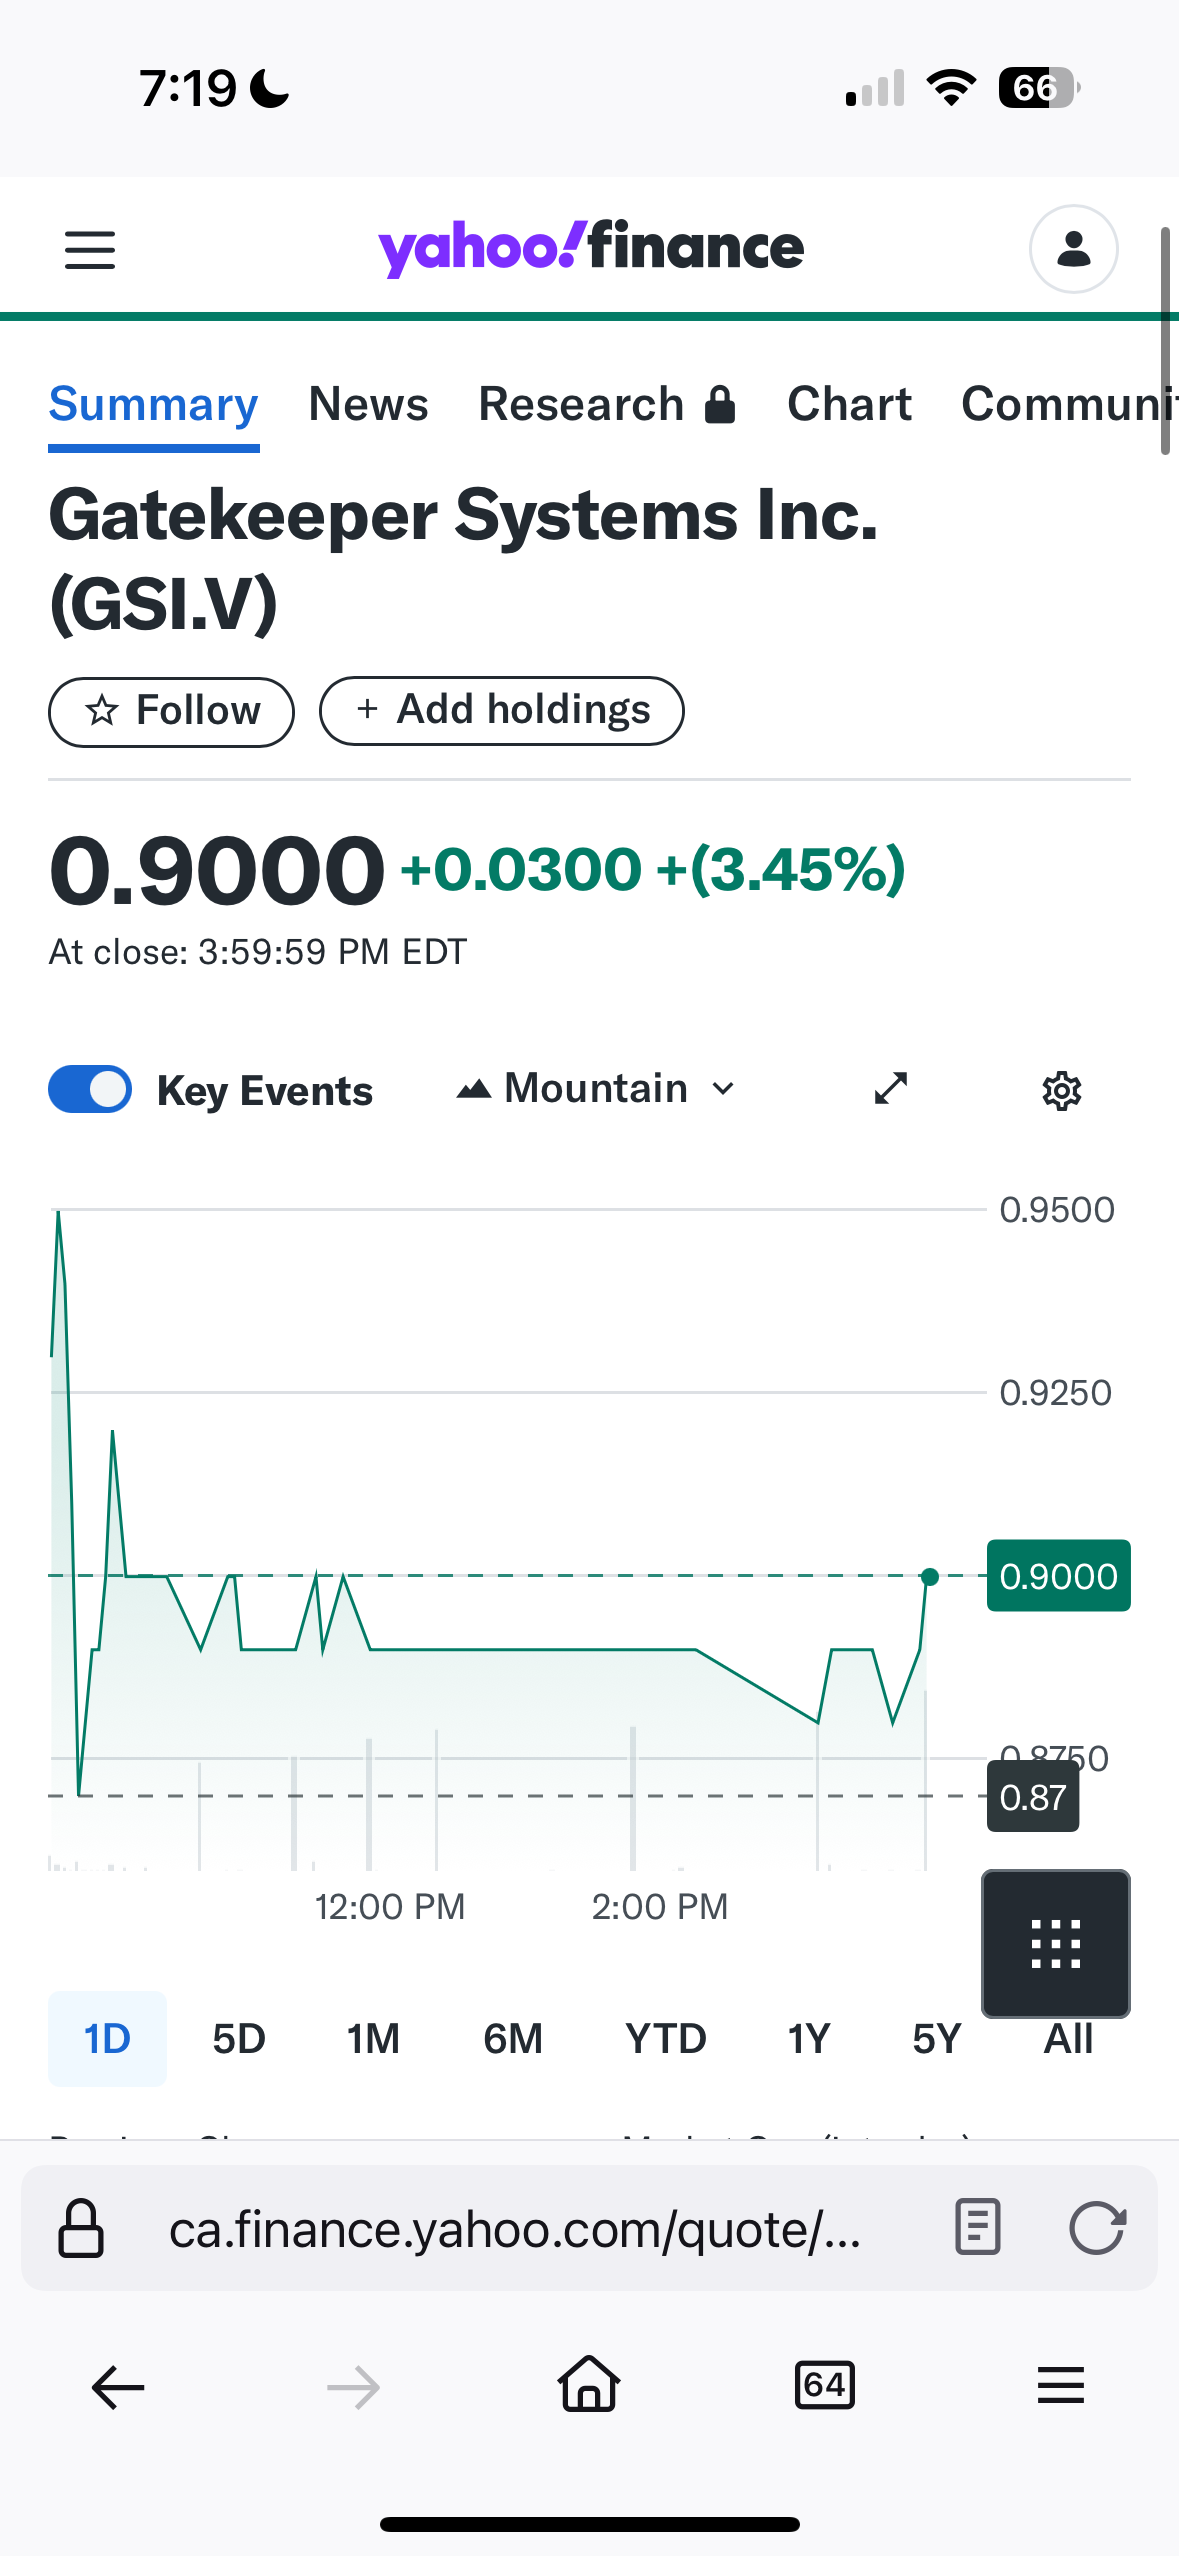Select the Summary tab

(x=154, y=405)
